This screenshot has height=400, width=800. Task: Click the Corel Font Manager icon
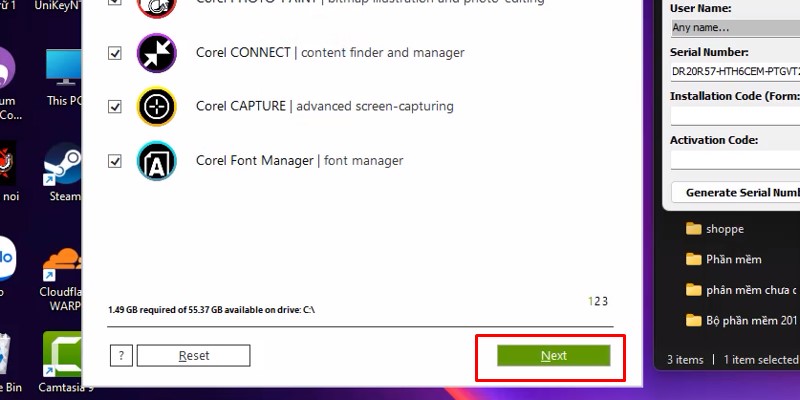(x=156, y=160)
